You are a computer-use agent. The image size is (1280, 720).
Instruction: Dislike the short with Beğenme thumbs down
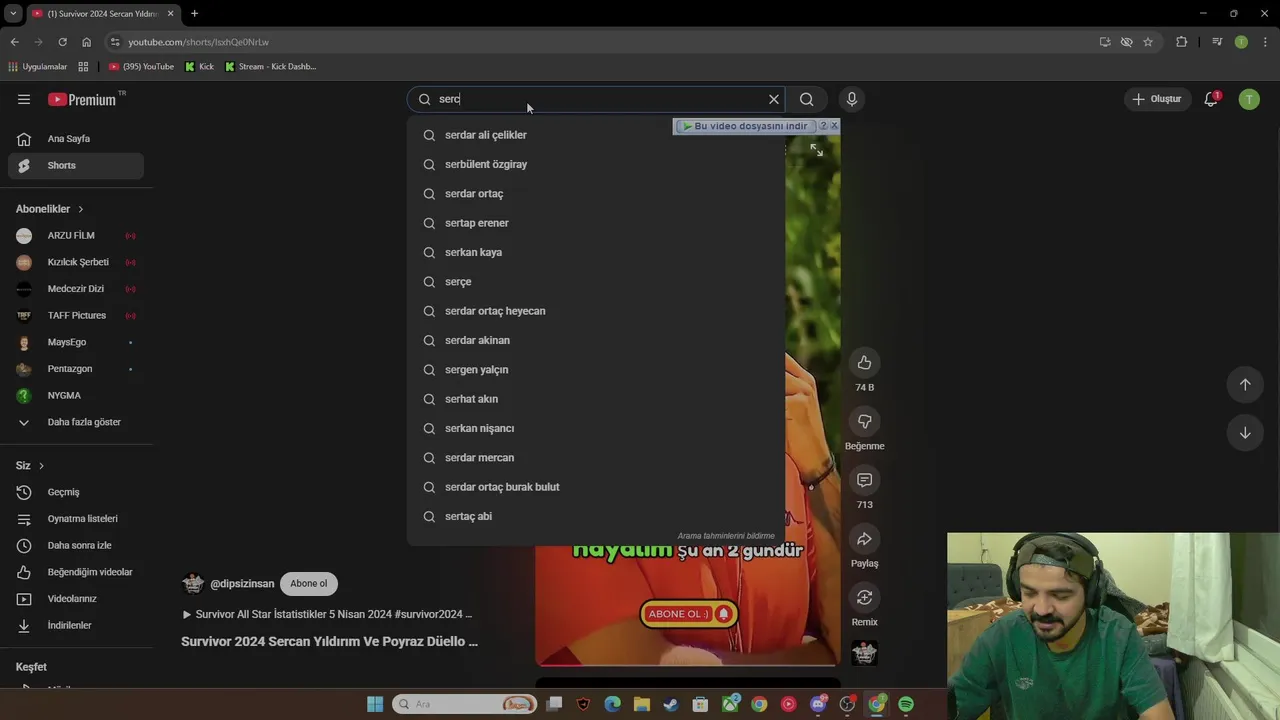point(864,422)
